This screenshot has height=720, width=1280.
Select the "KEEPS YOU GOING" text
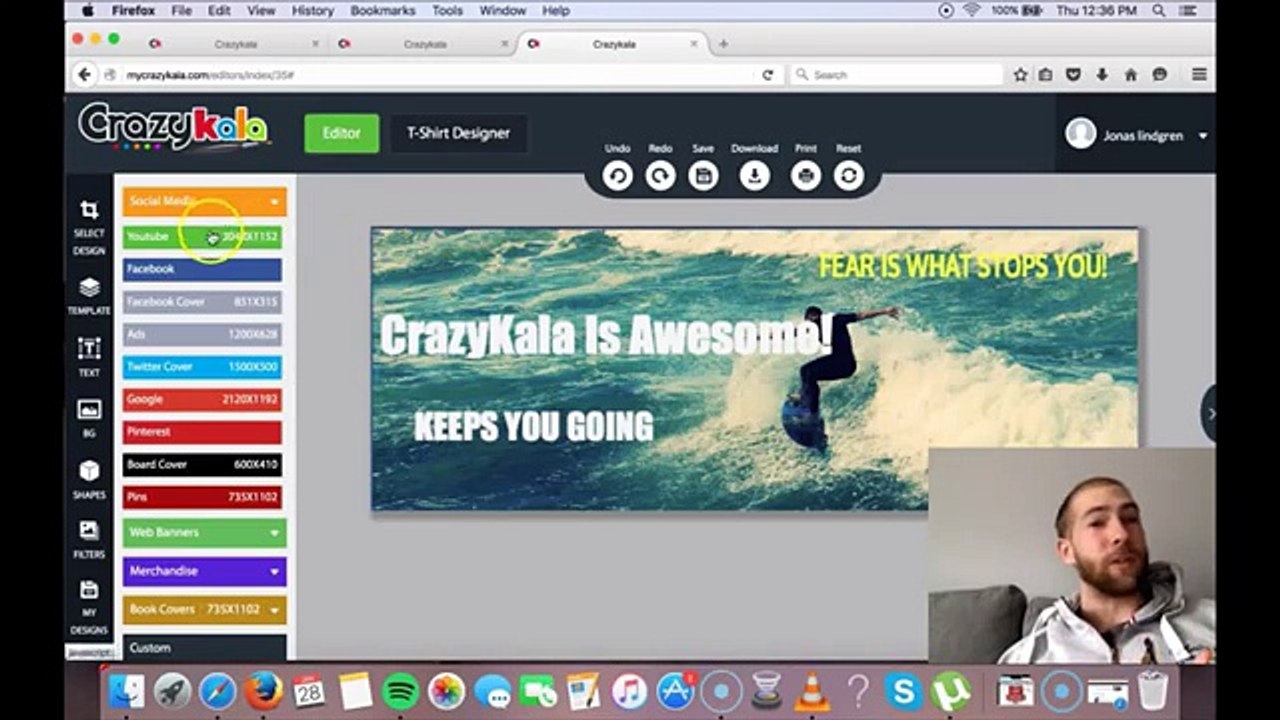point(533,426)
